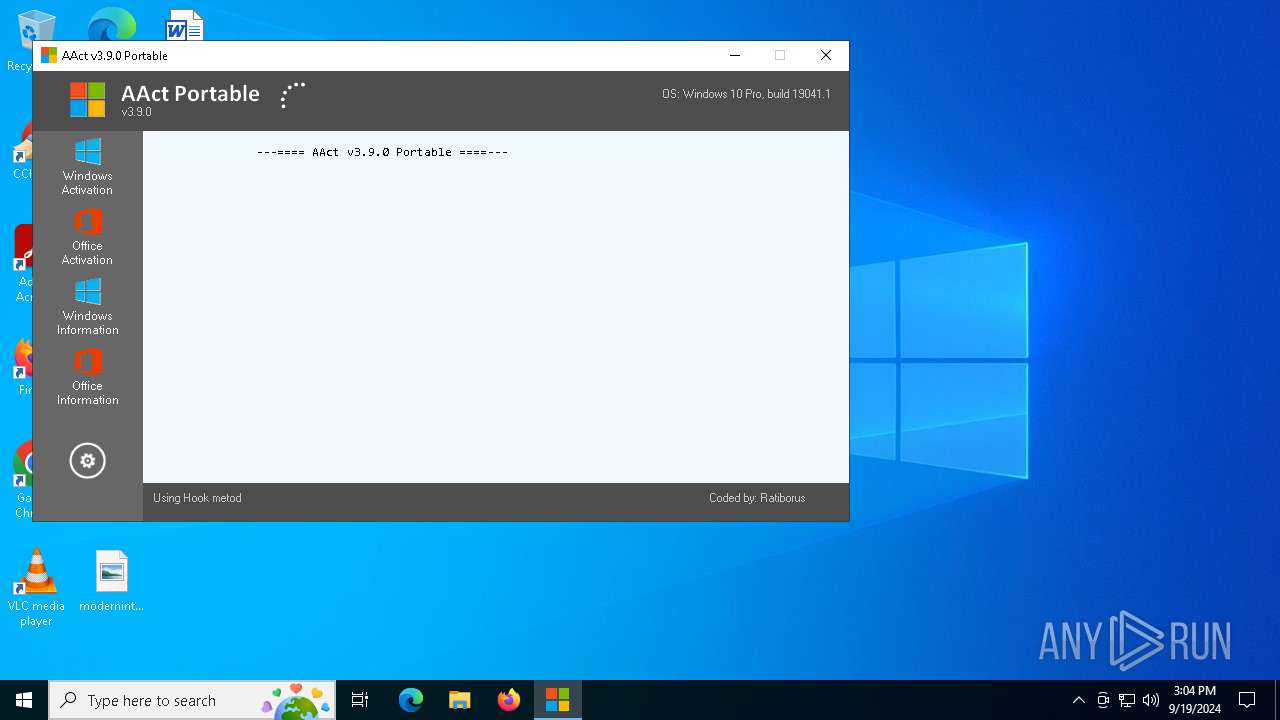This screenshot has height=720, width=1280.
Task: Launch Microsoft Edge from taskbar
Action: click(411, 700)
